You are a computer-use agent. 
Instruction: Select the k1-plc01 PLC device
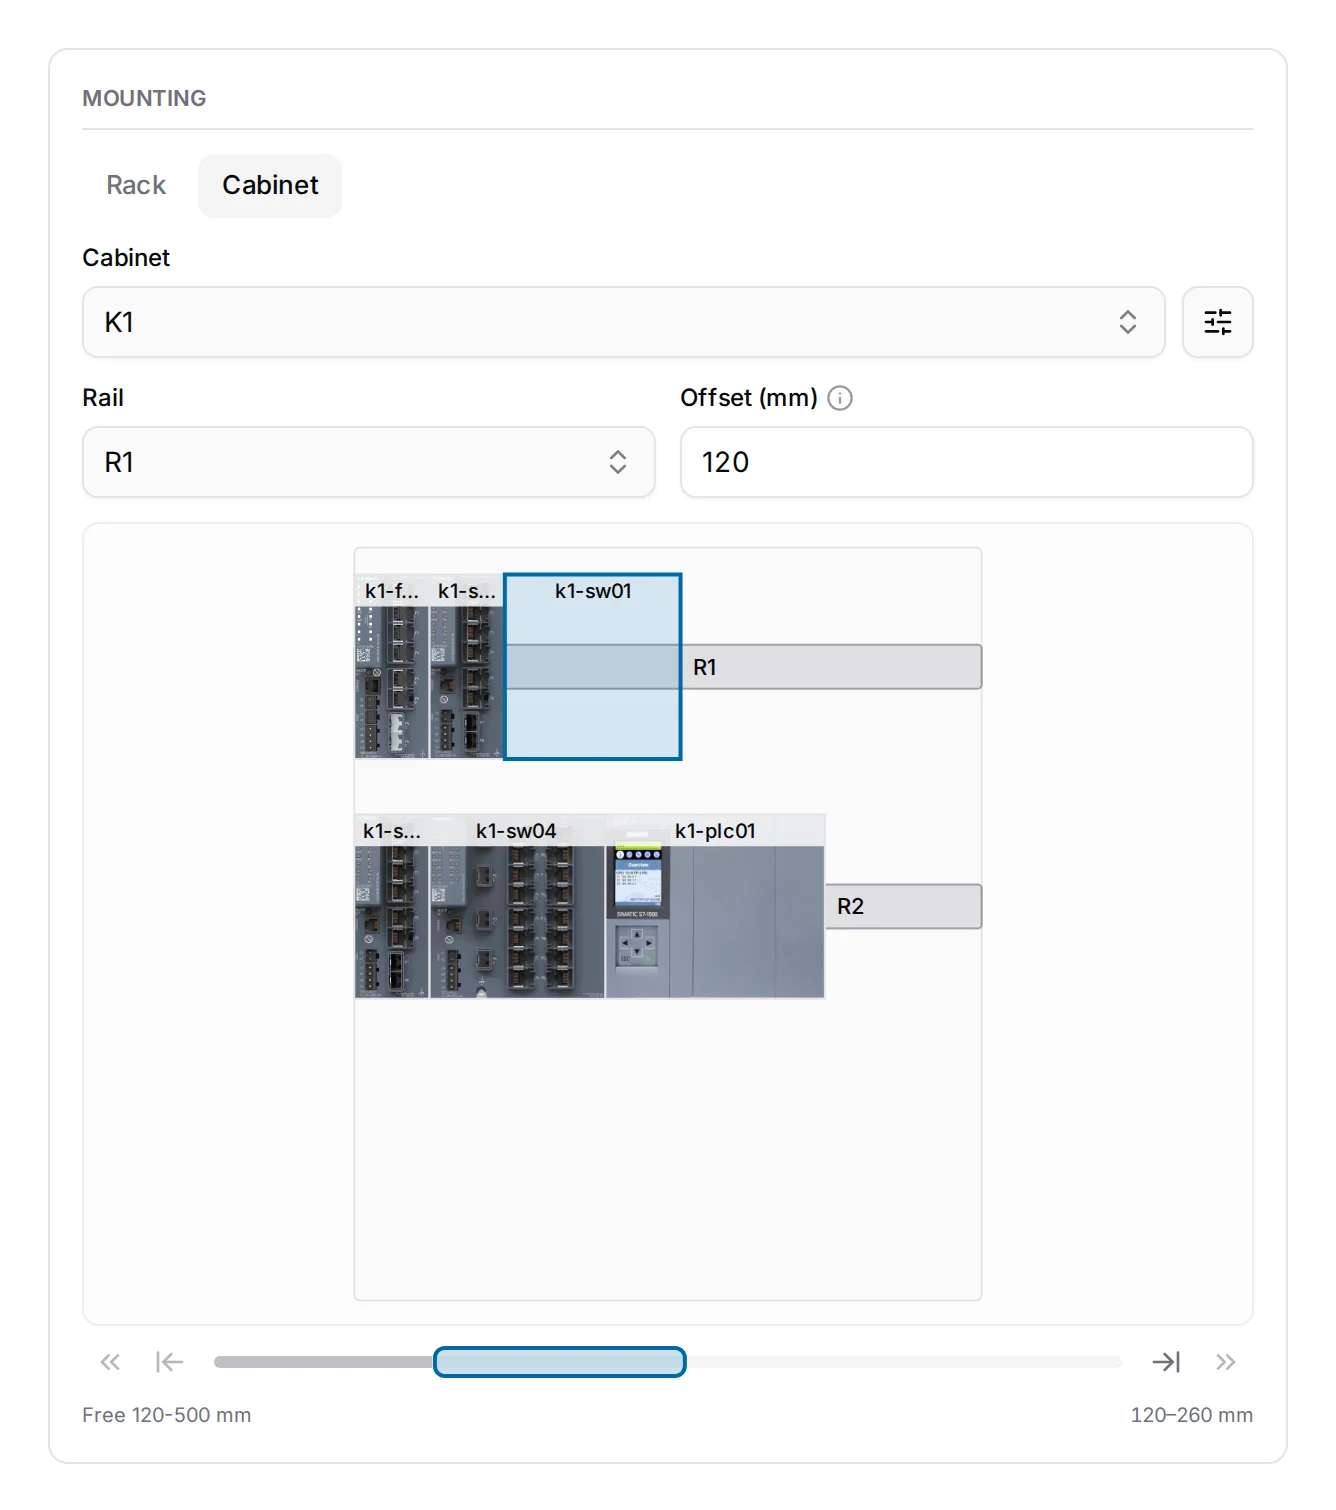715,907
